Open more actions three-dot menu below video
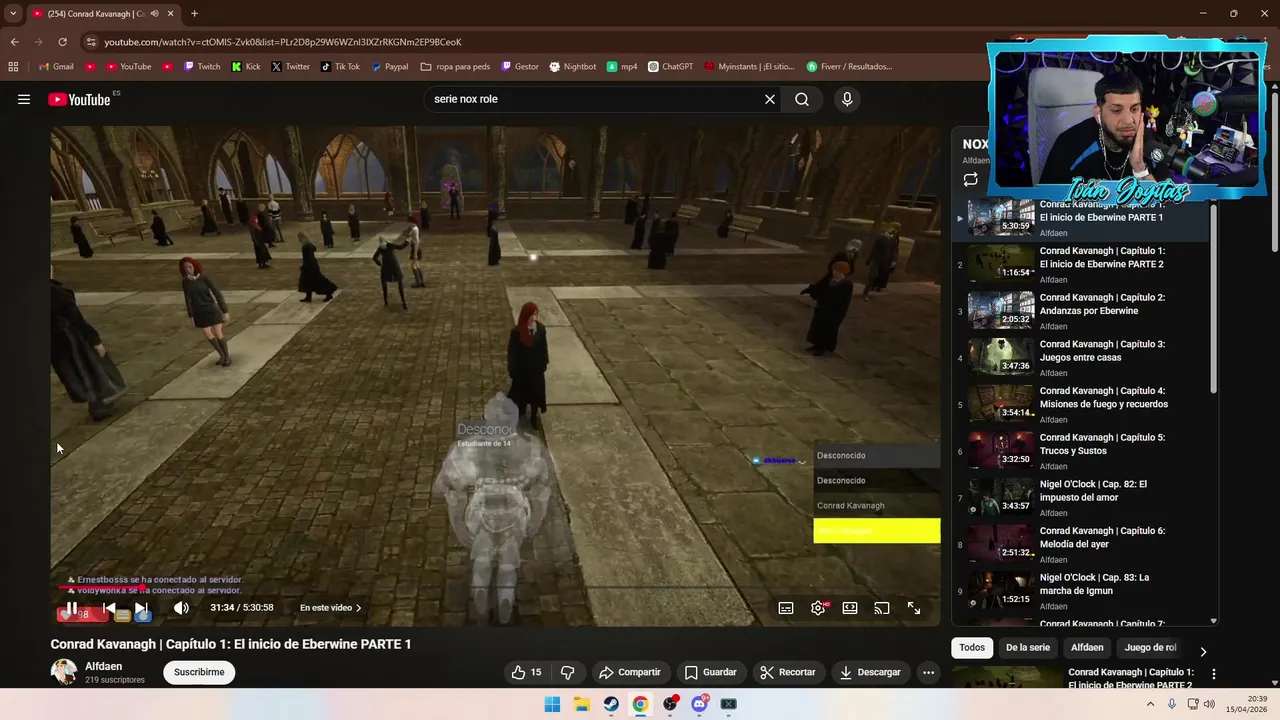The width and height of the screenshot is (1280, 720). [928, 672]
